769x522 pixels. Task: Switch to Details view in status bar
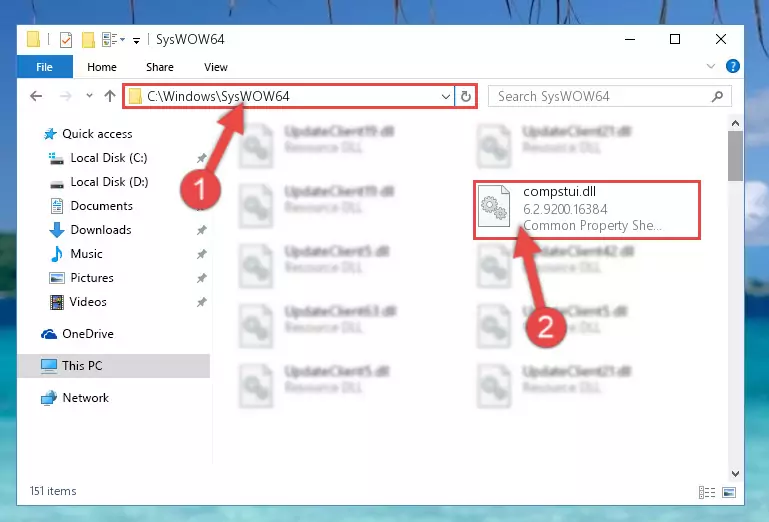tap(707, 492)
